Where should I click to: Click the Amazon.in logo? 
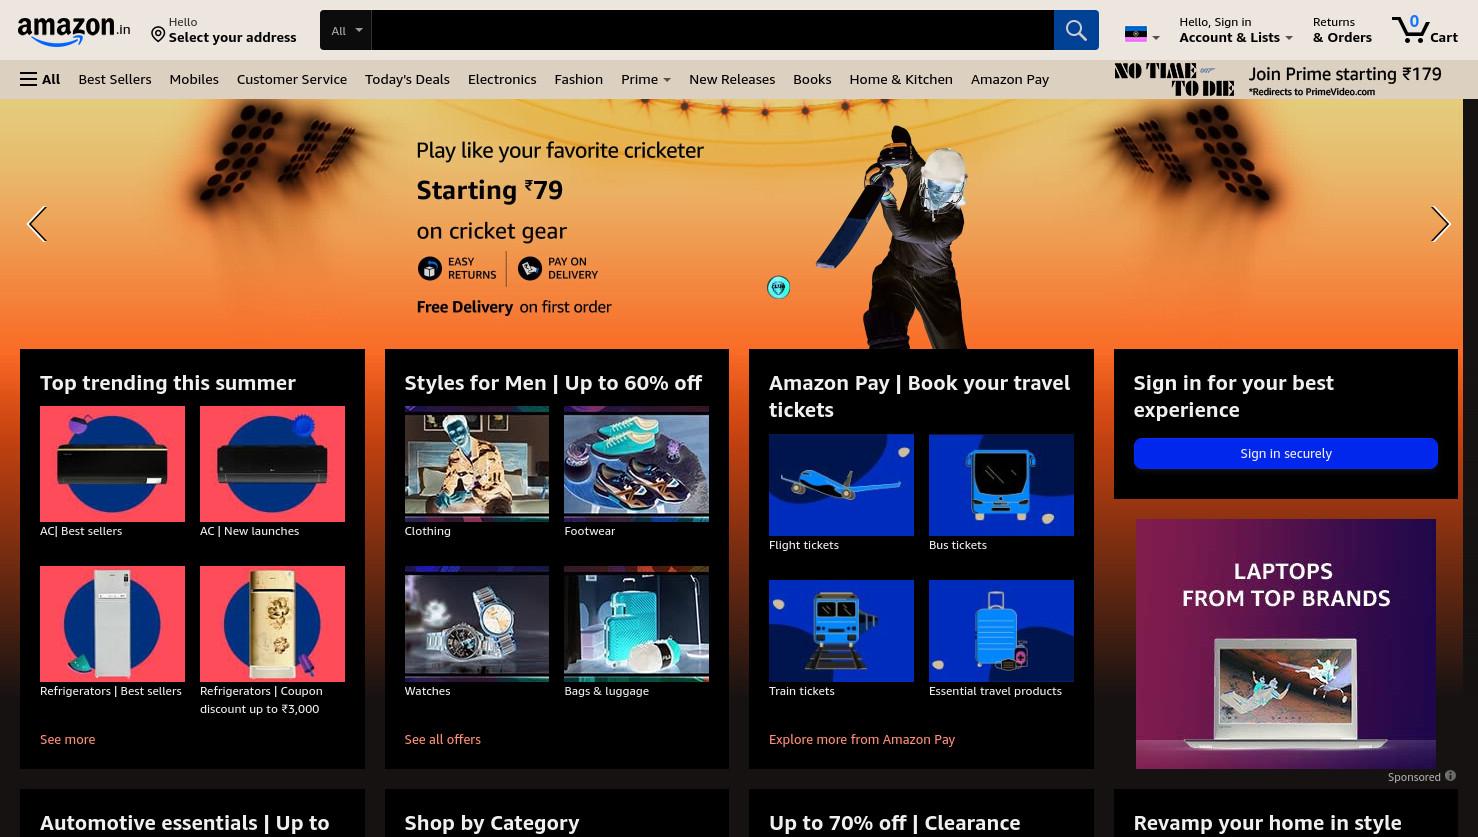[74, 31]
